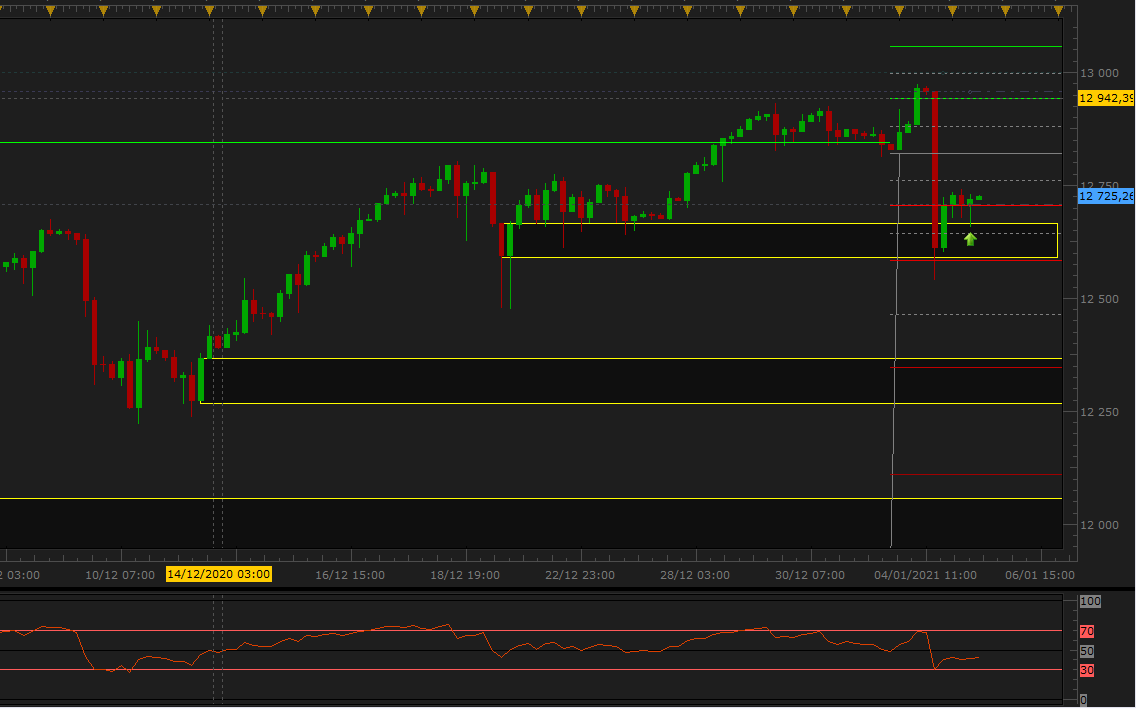Select the upper yellow support zone rectangle
This screenshot has height=709, width=1136.
tap(780, 240)
